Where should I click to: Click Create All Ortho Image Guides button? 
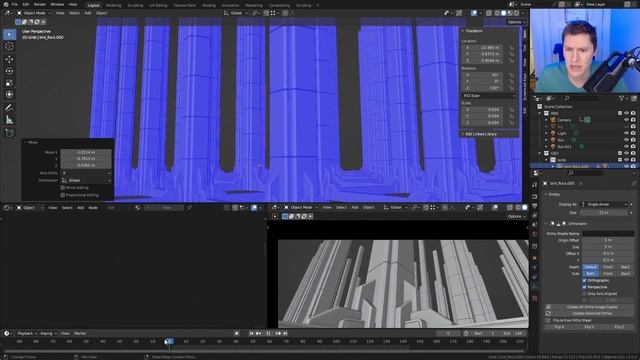click(x=591, y=307)
